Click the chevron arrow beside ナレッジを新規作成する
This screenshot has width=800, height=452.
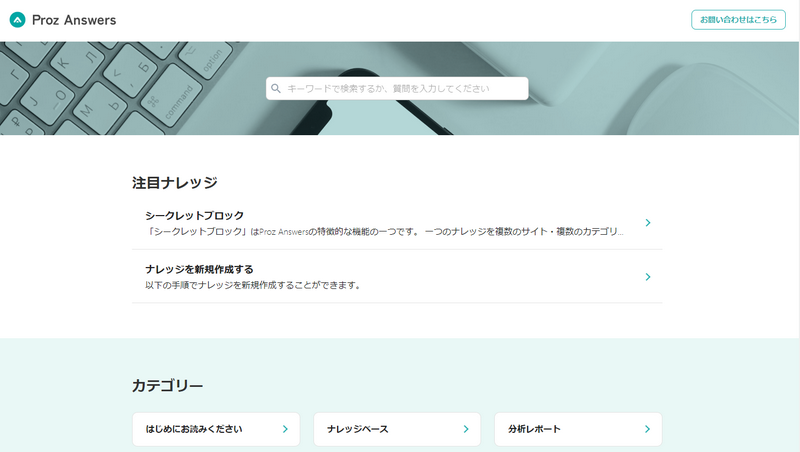click(648, 277)
